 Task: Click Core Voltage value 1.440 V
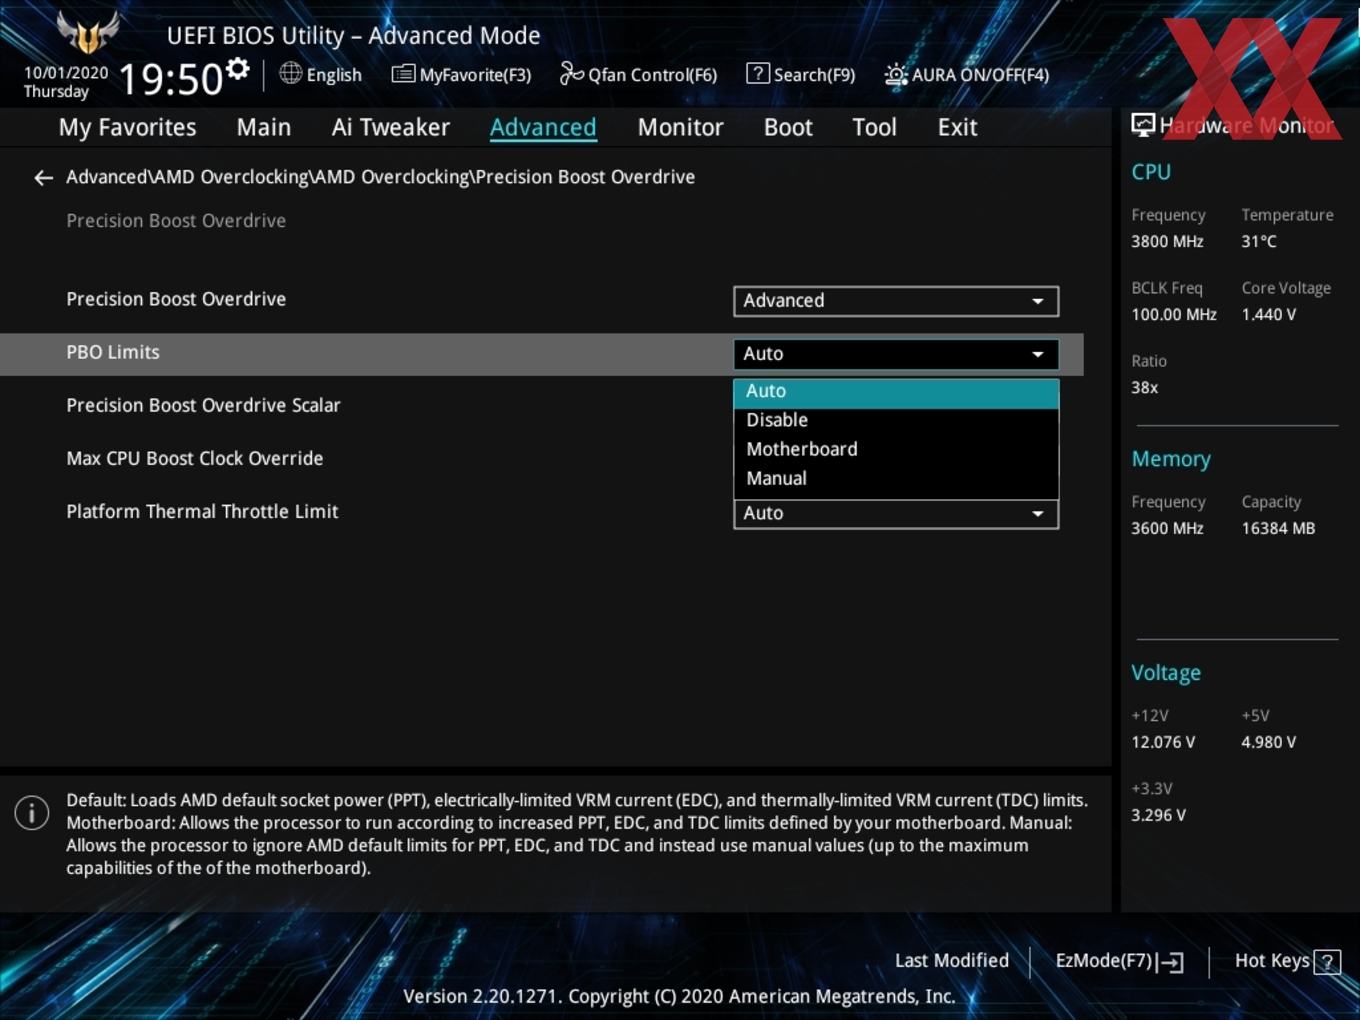(x=1269, y=314)
